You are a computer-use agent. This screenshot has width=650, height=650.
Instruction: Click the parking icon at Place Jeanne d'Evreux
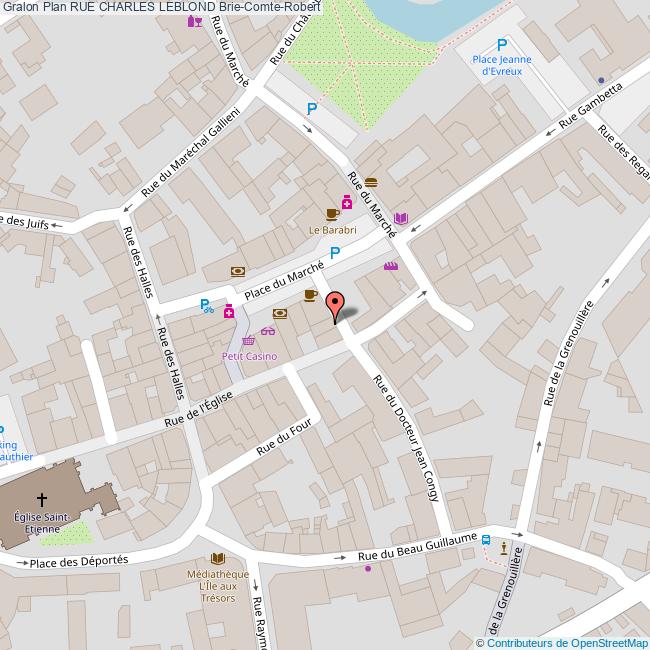click(503, 44)
